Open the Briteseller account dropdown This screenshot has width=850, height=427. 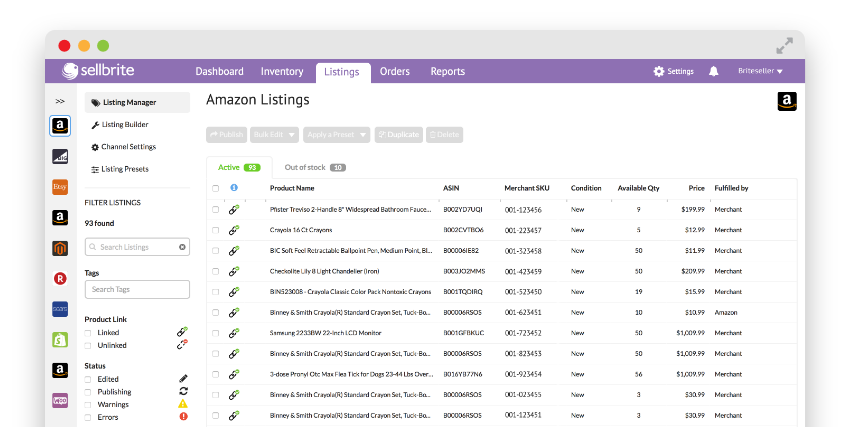point(760,71)
